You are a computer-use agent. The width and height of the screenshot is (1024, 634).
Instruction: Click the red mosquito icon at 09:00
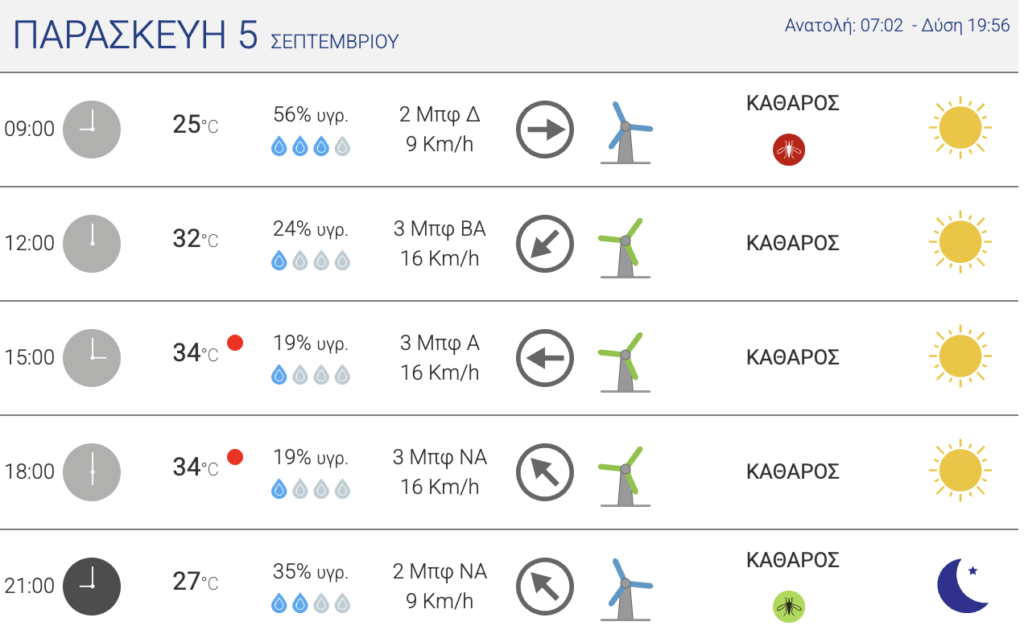(788, 150)
